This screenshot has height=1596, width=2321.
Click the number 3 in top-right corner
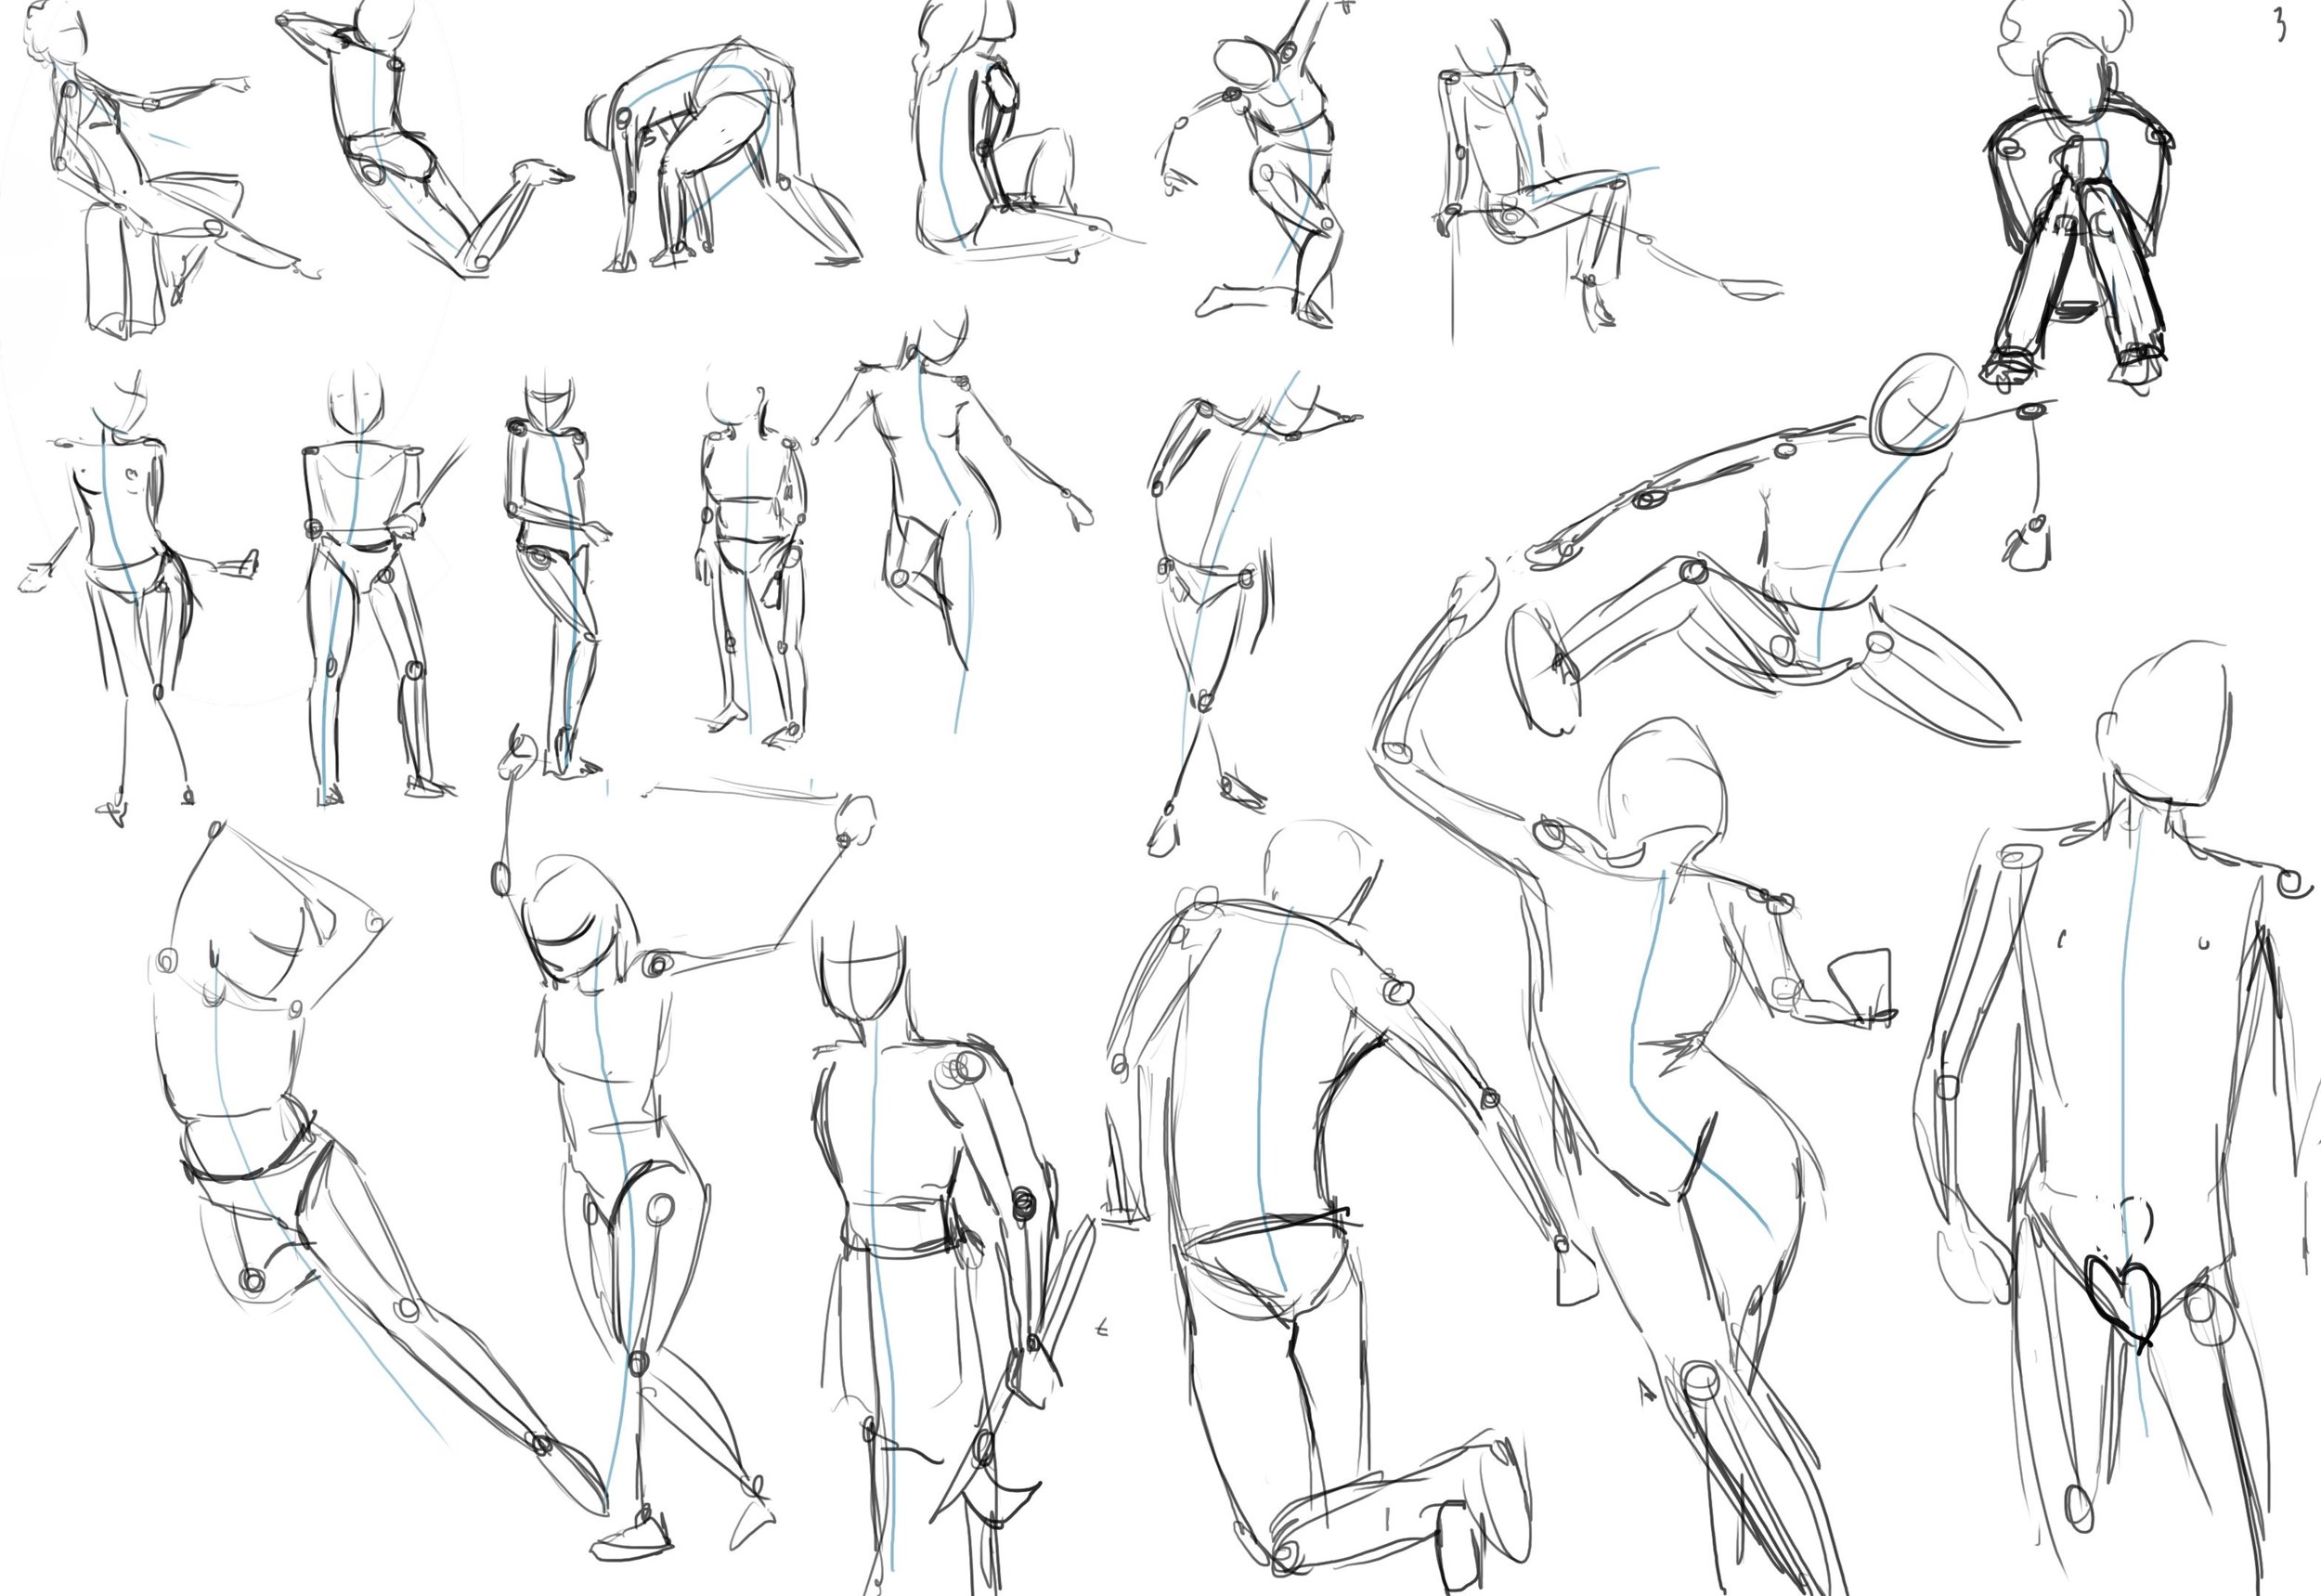click(x=2279, y=24)
